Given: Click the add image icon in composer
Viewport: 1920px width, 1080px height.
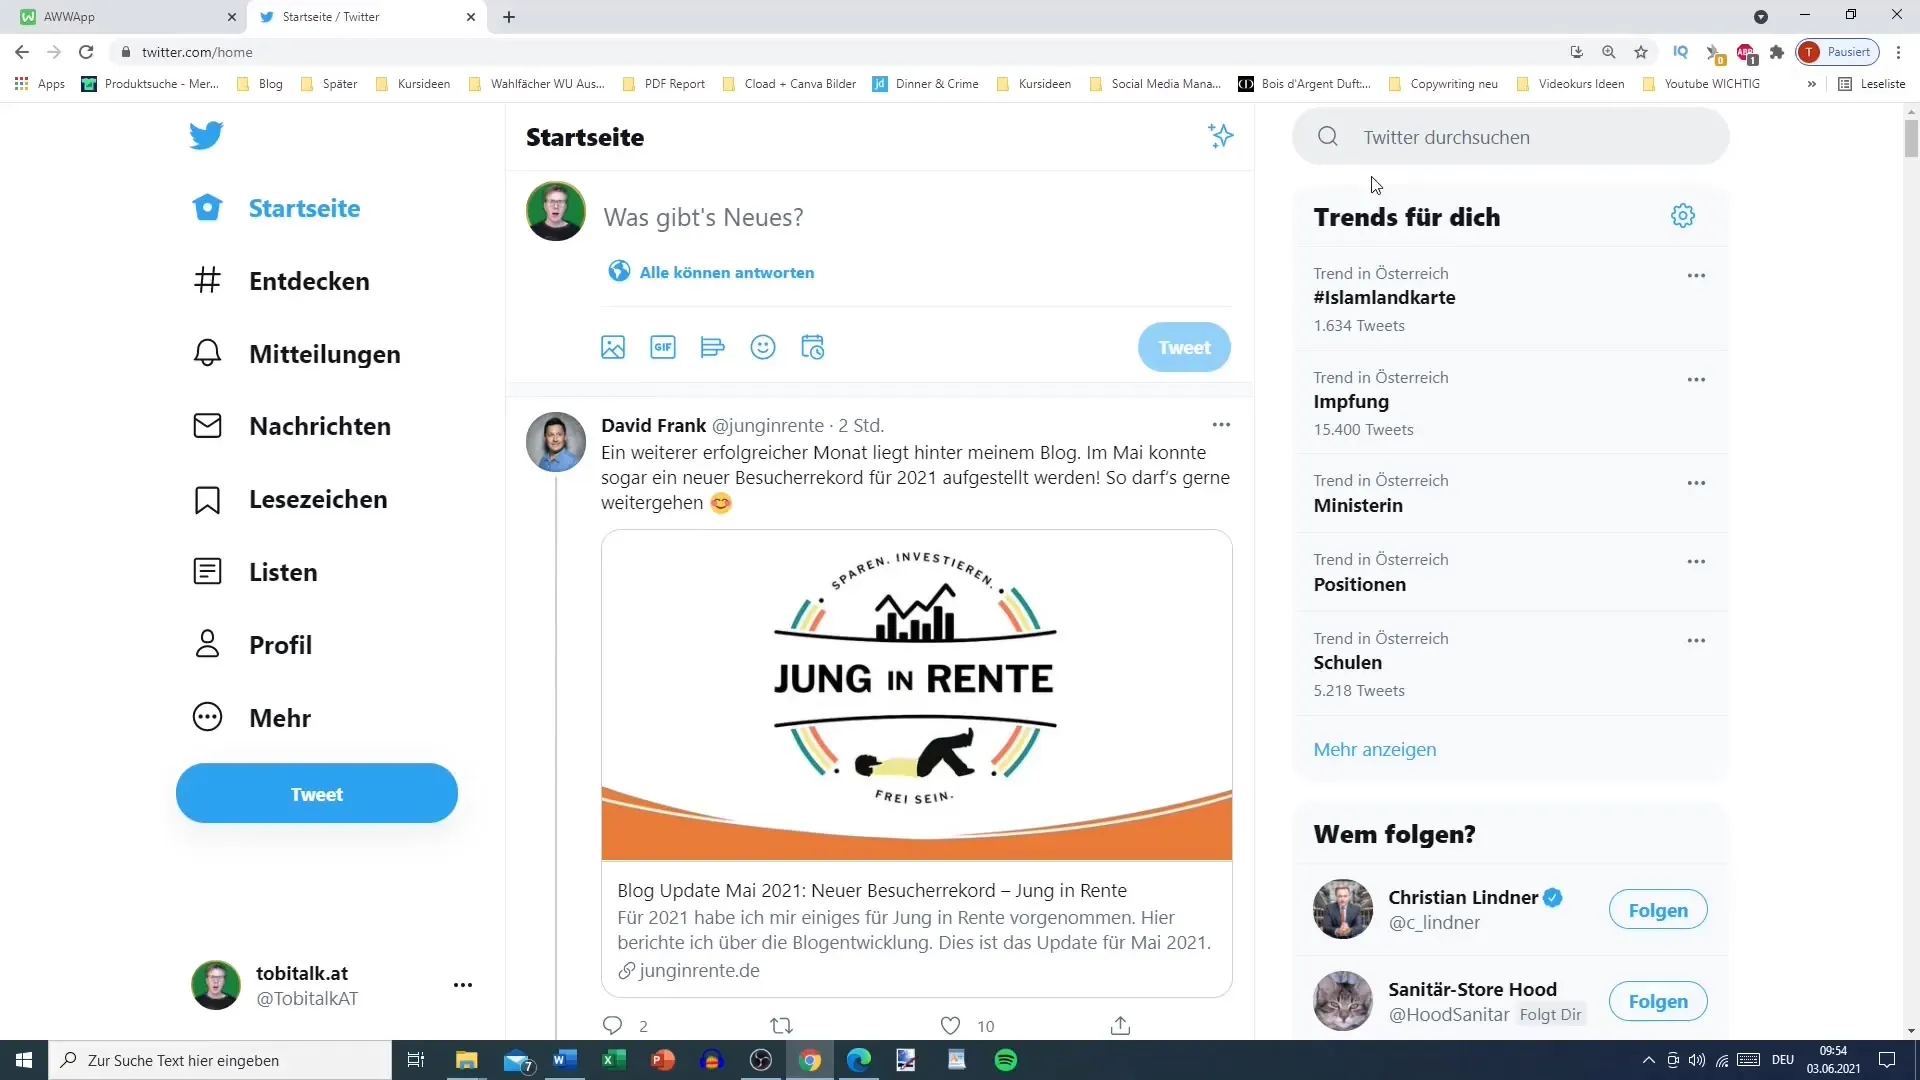Looking at the screenshot, I should click(613, 348).
